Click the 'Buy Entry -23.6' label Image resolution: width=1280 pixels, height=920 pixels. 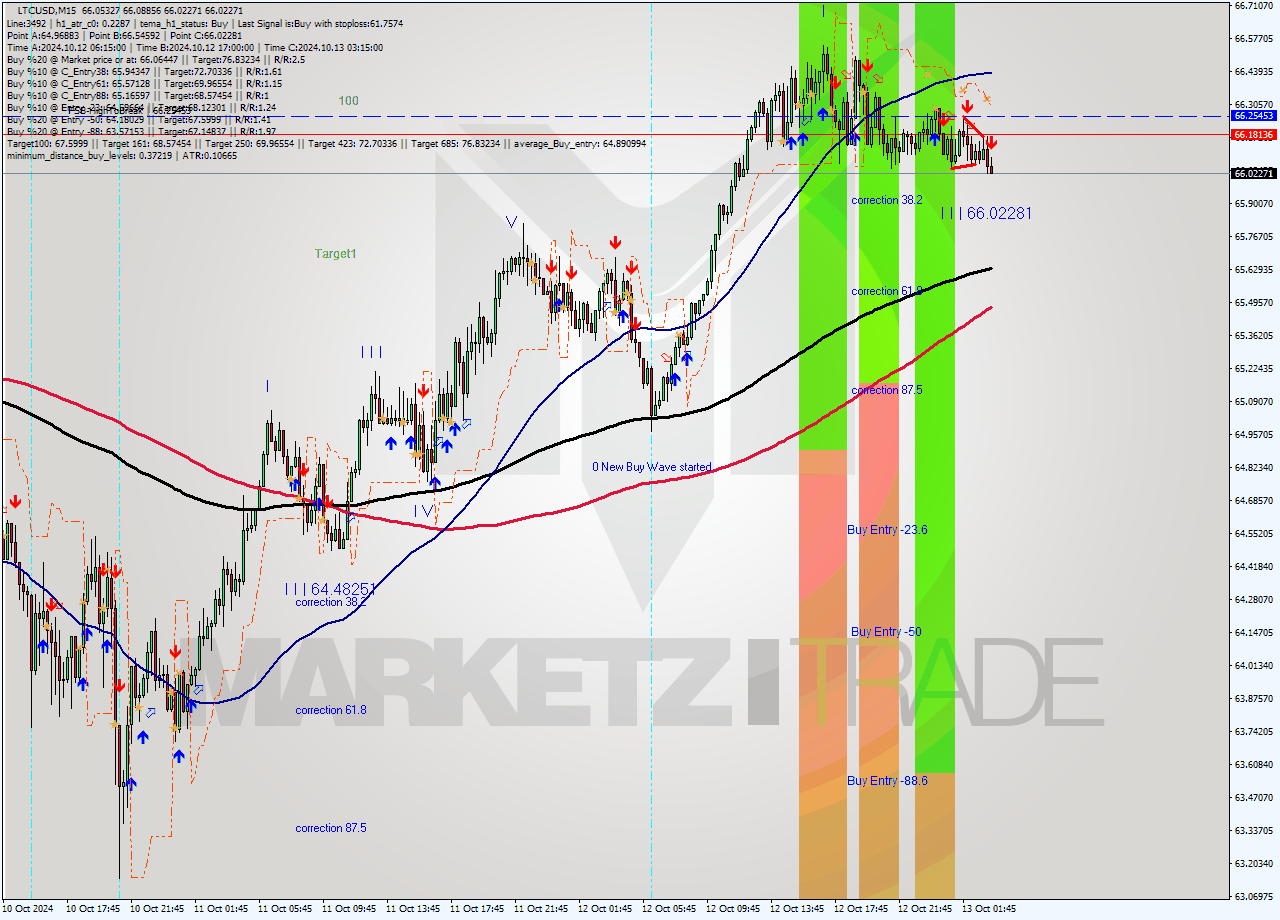tap(887, 529)
